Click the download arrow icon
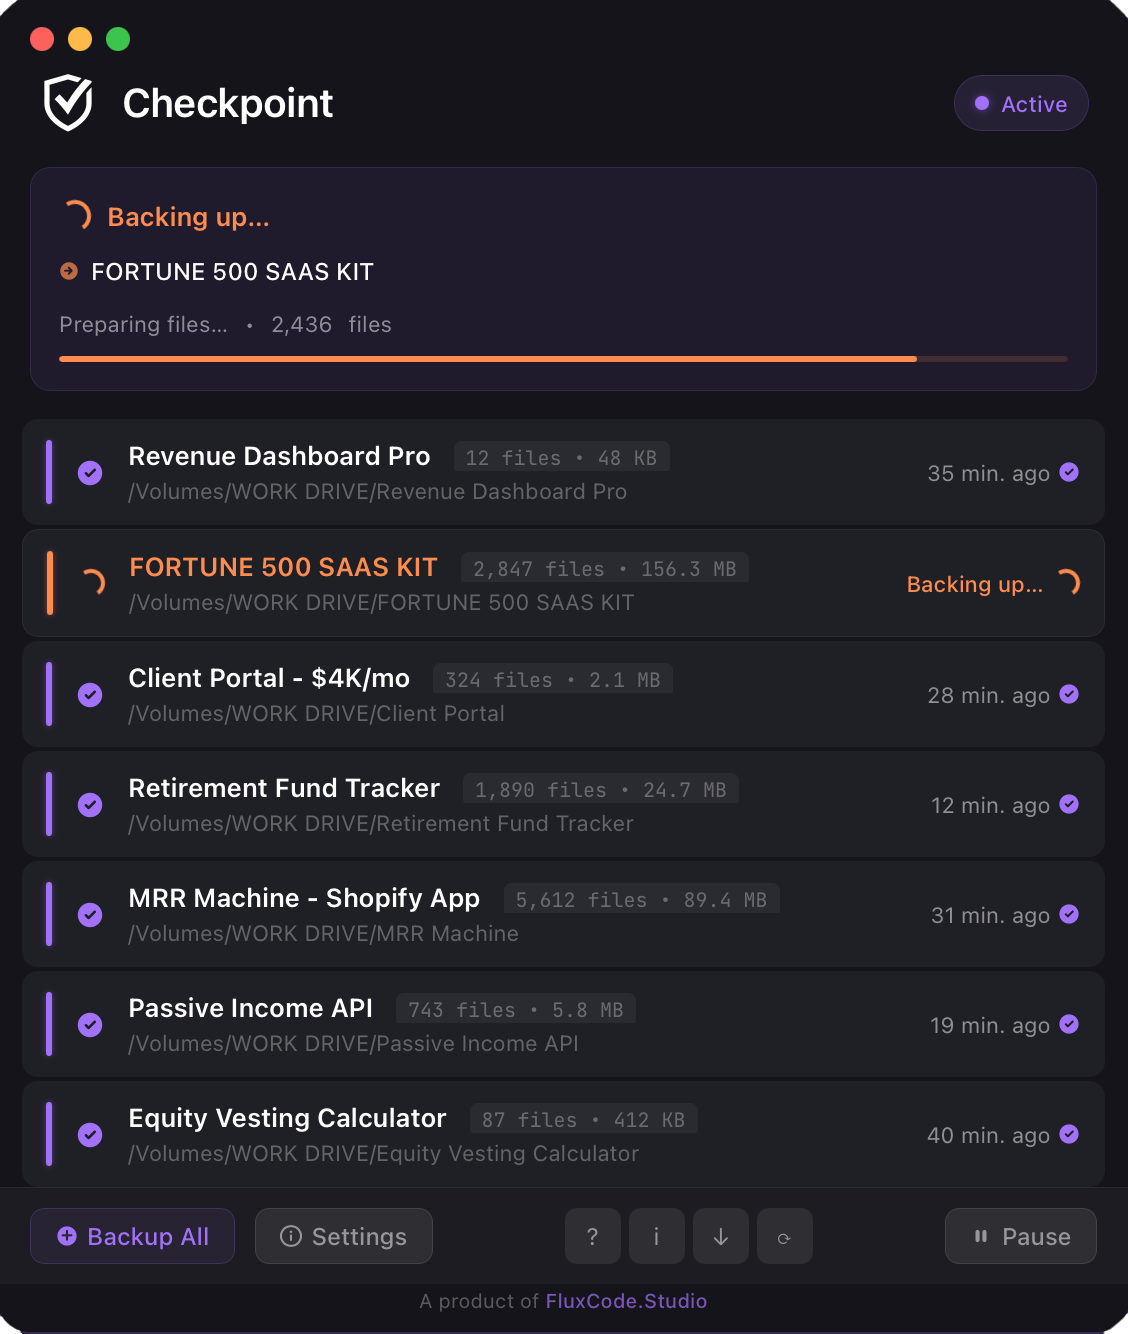This screenshot has width=1128, height=1334. coord(720,1236)
